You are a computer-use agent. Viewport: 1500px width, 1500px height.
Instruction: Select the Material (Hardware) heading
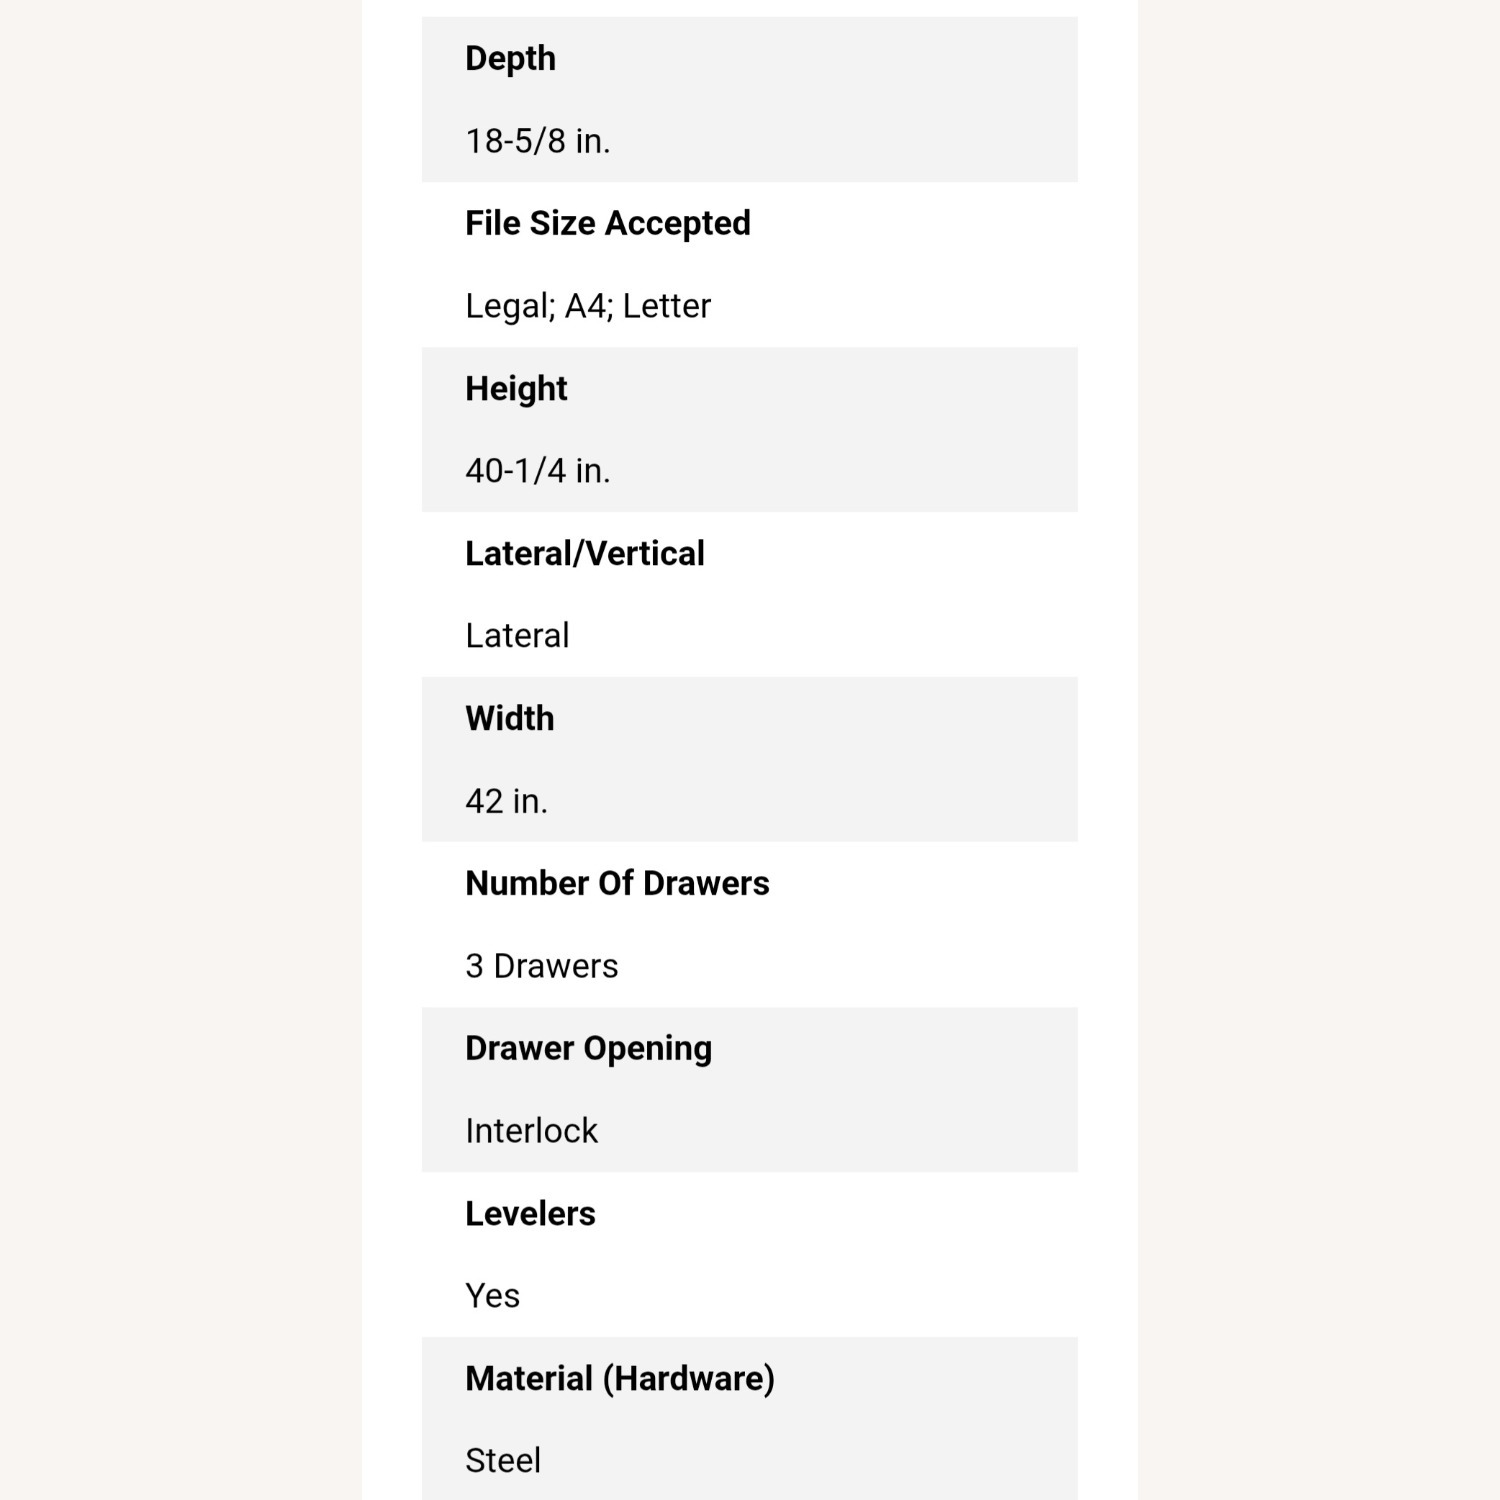point(620,1379)
